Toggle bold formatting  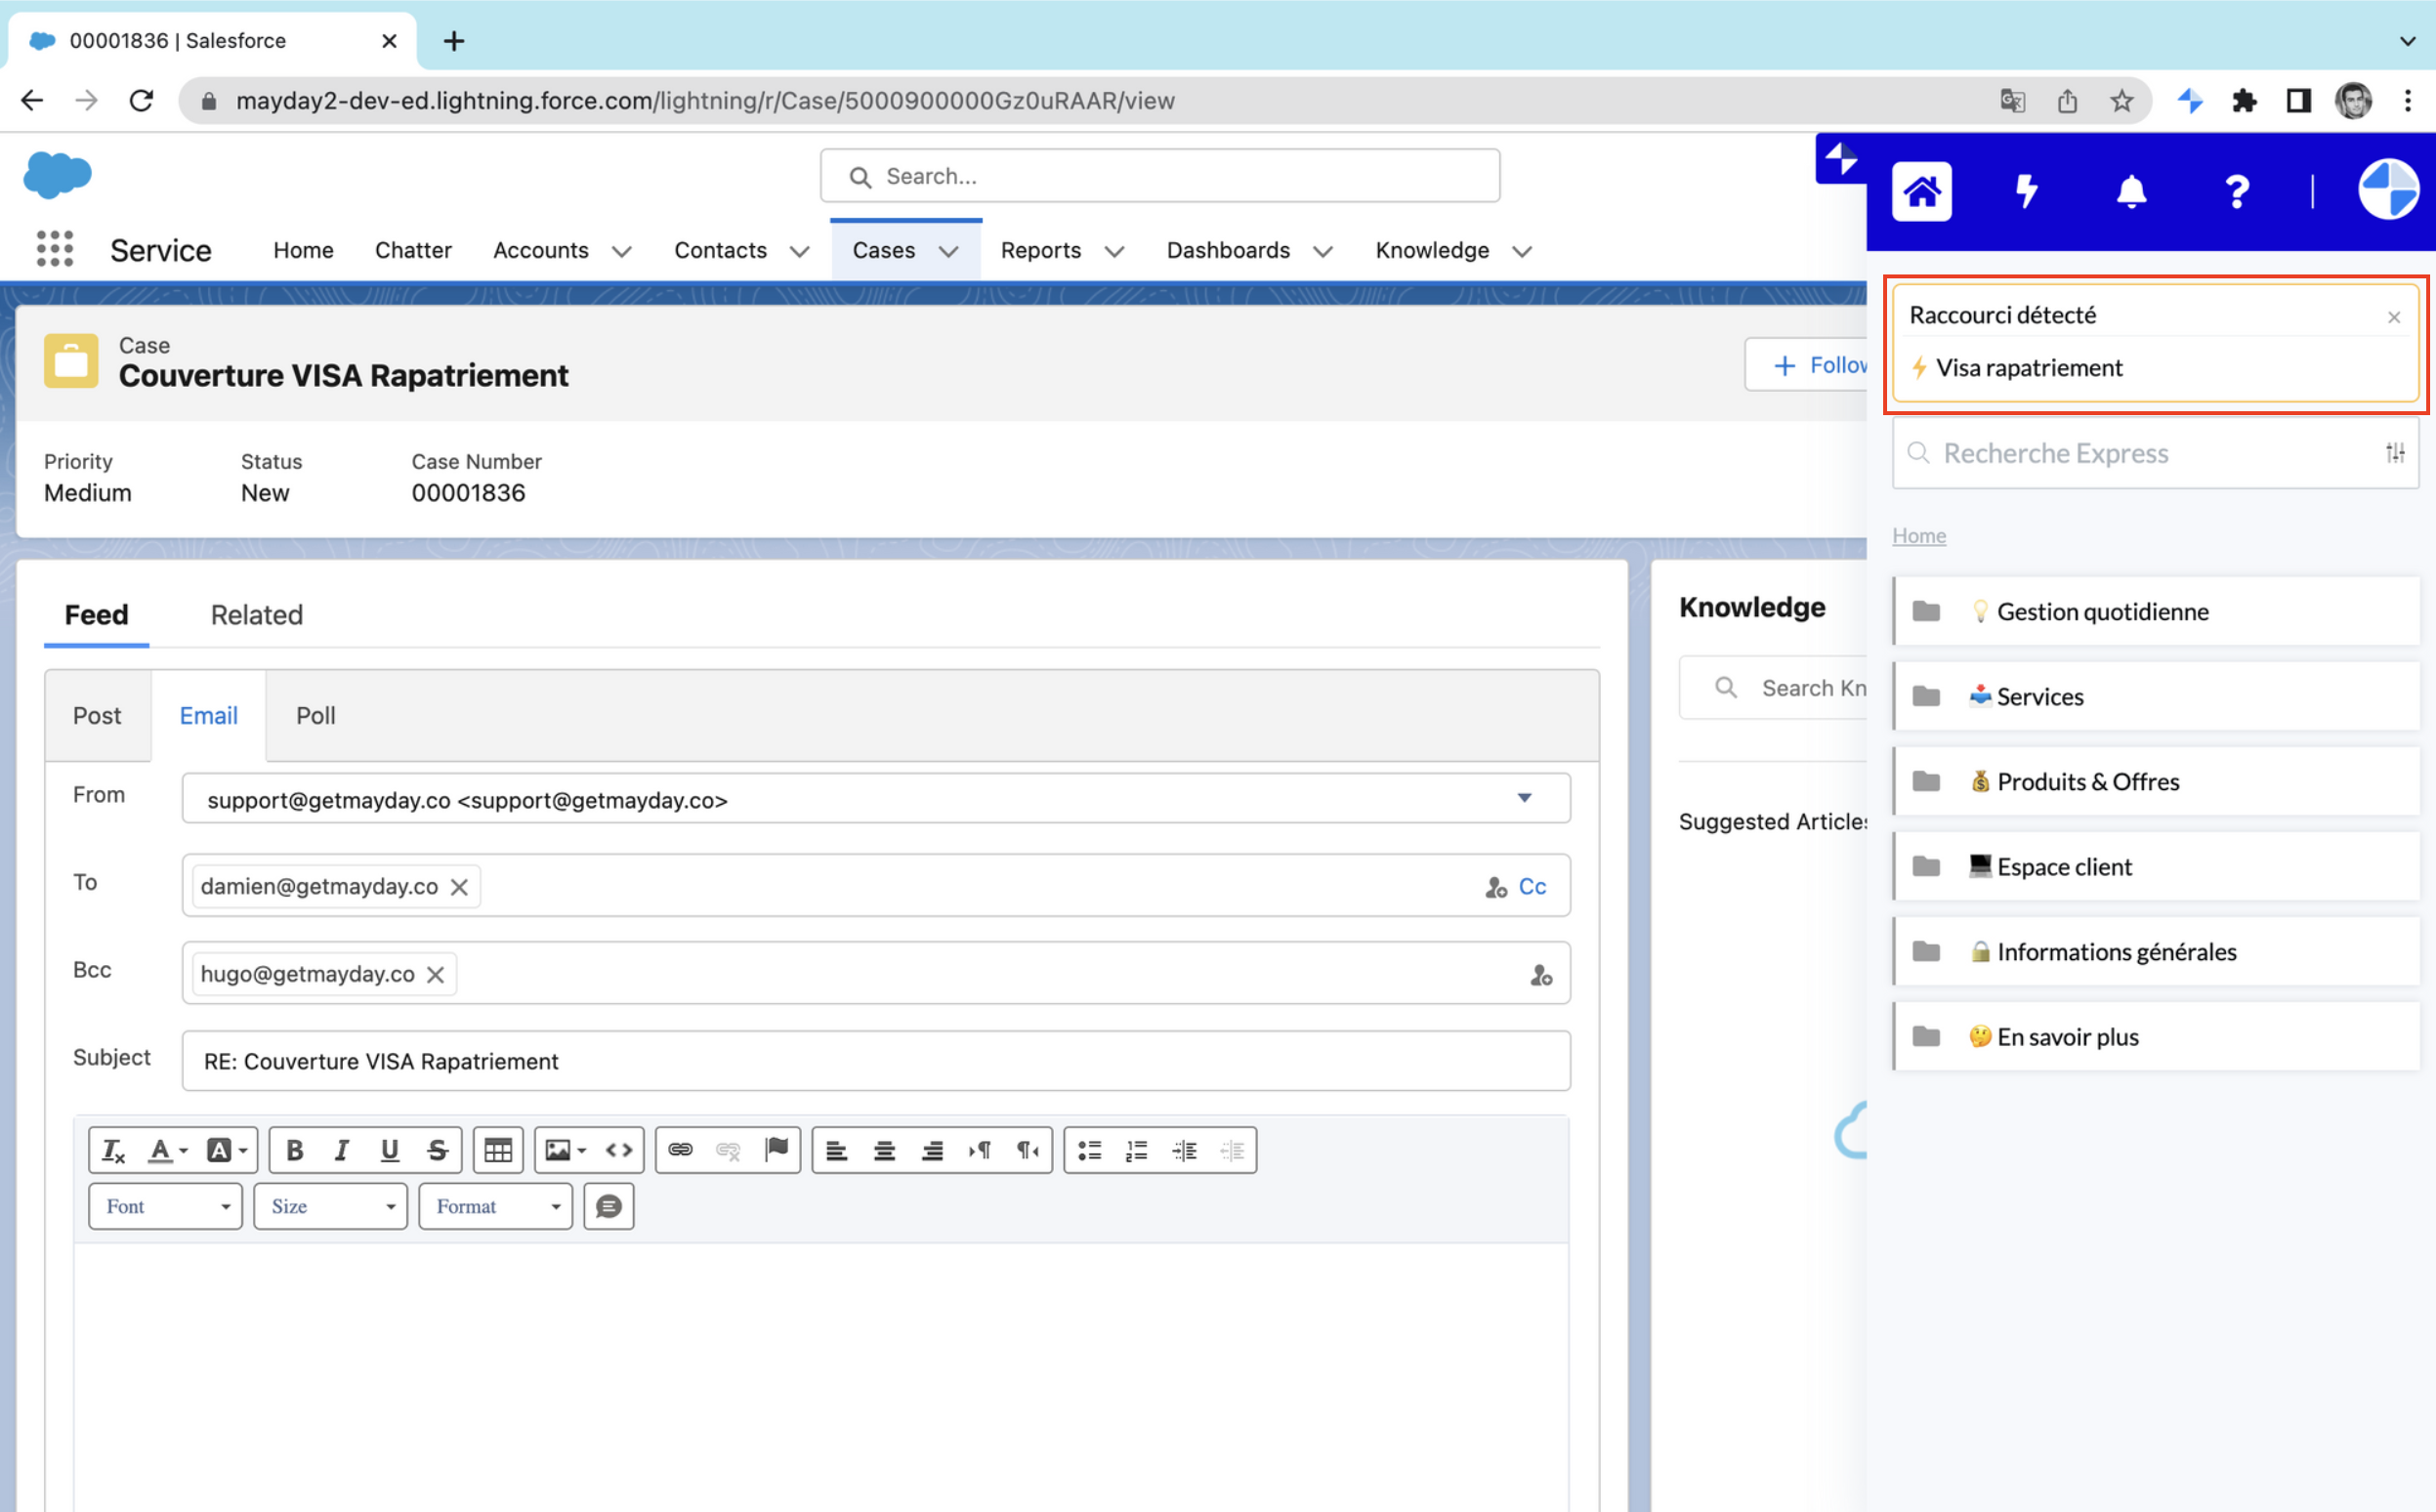pos(294,1150)
